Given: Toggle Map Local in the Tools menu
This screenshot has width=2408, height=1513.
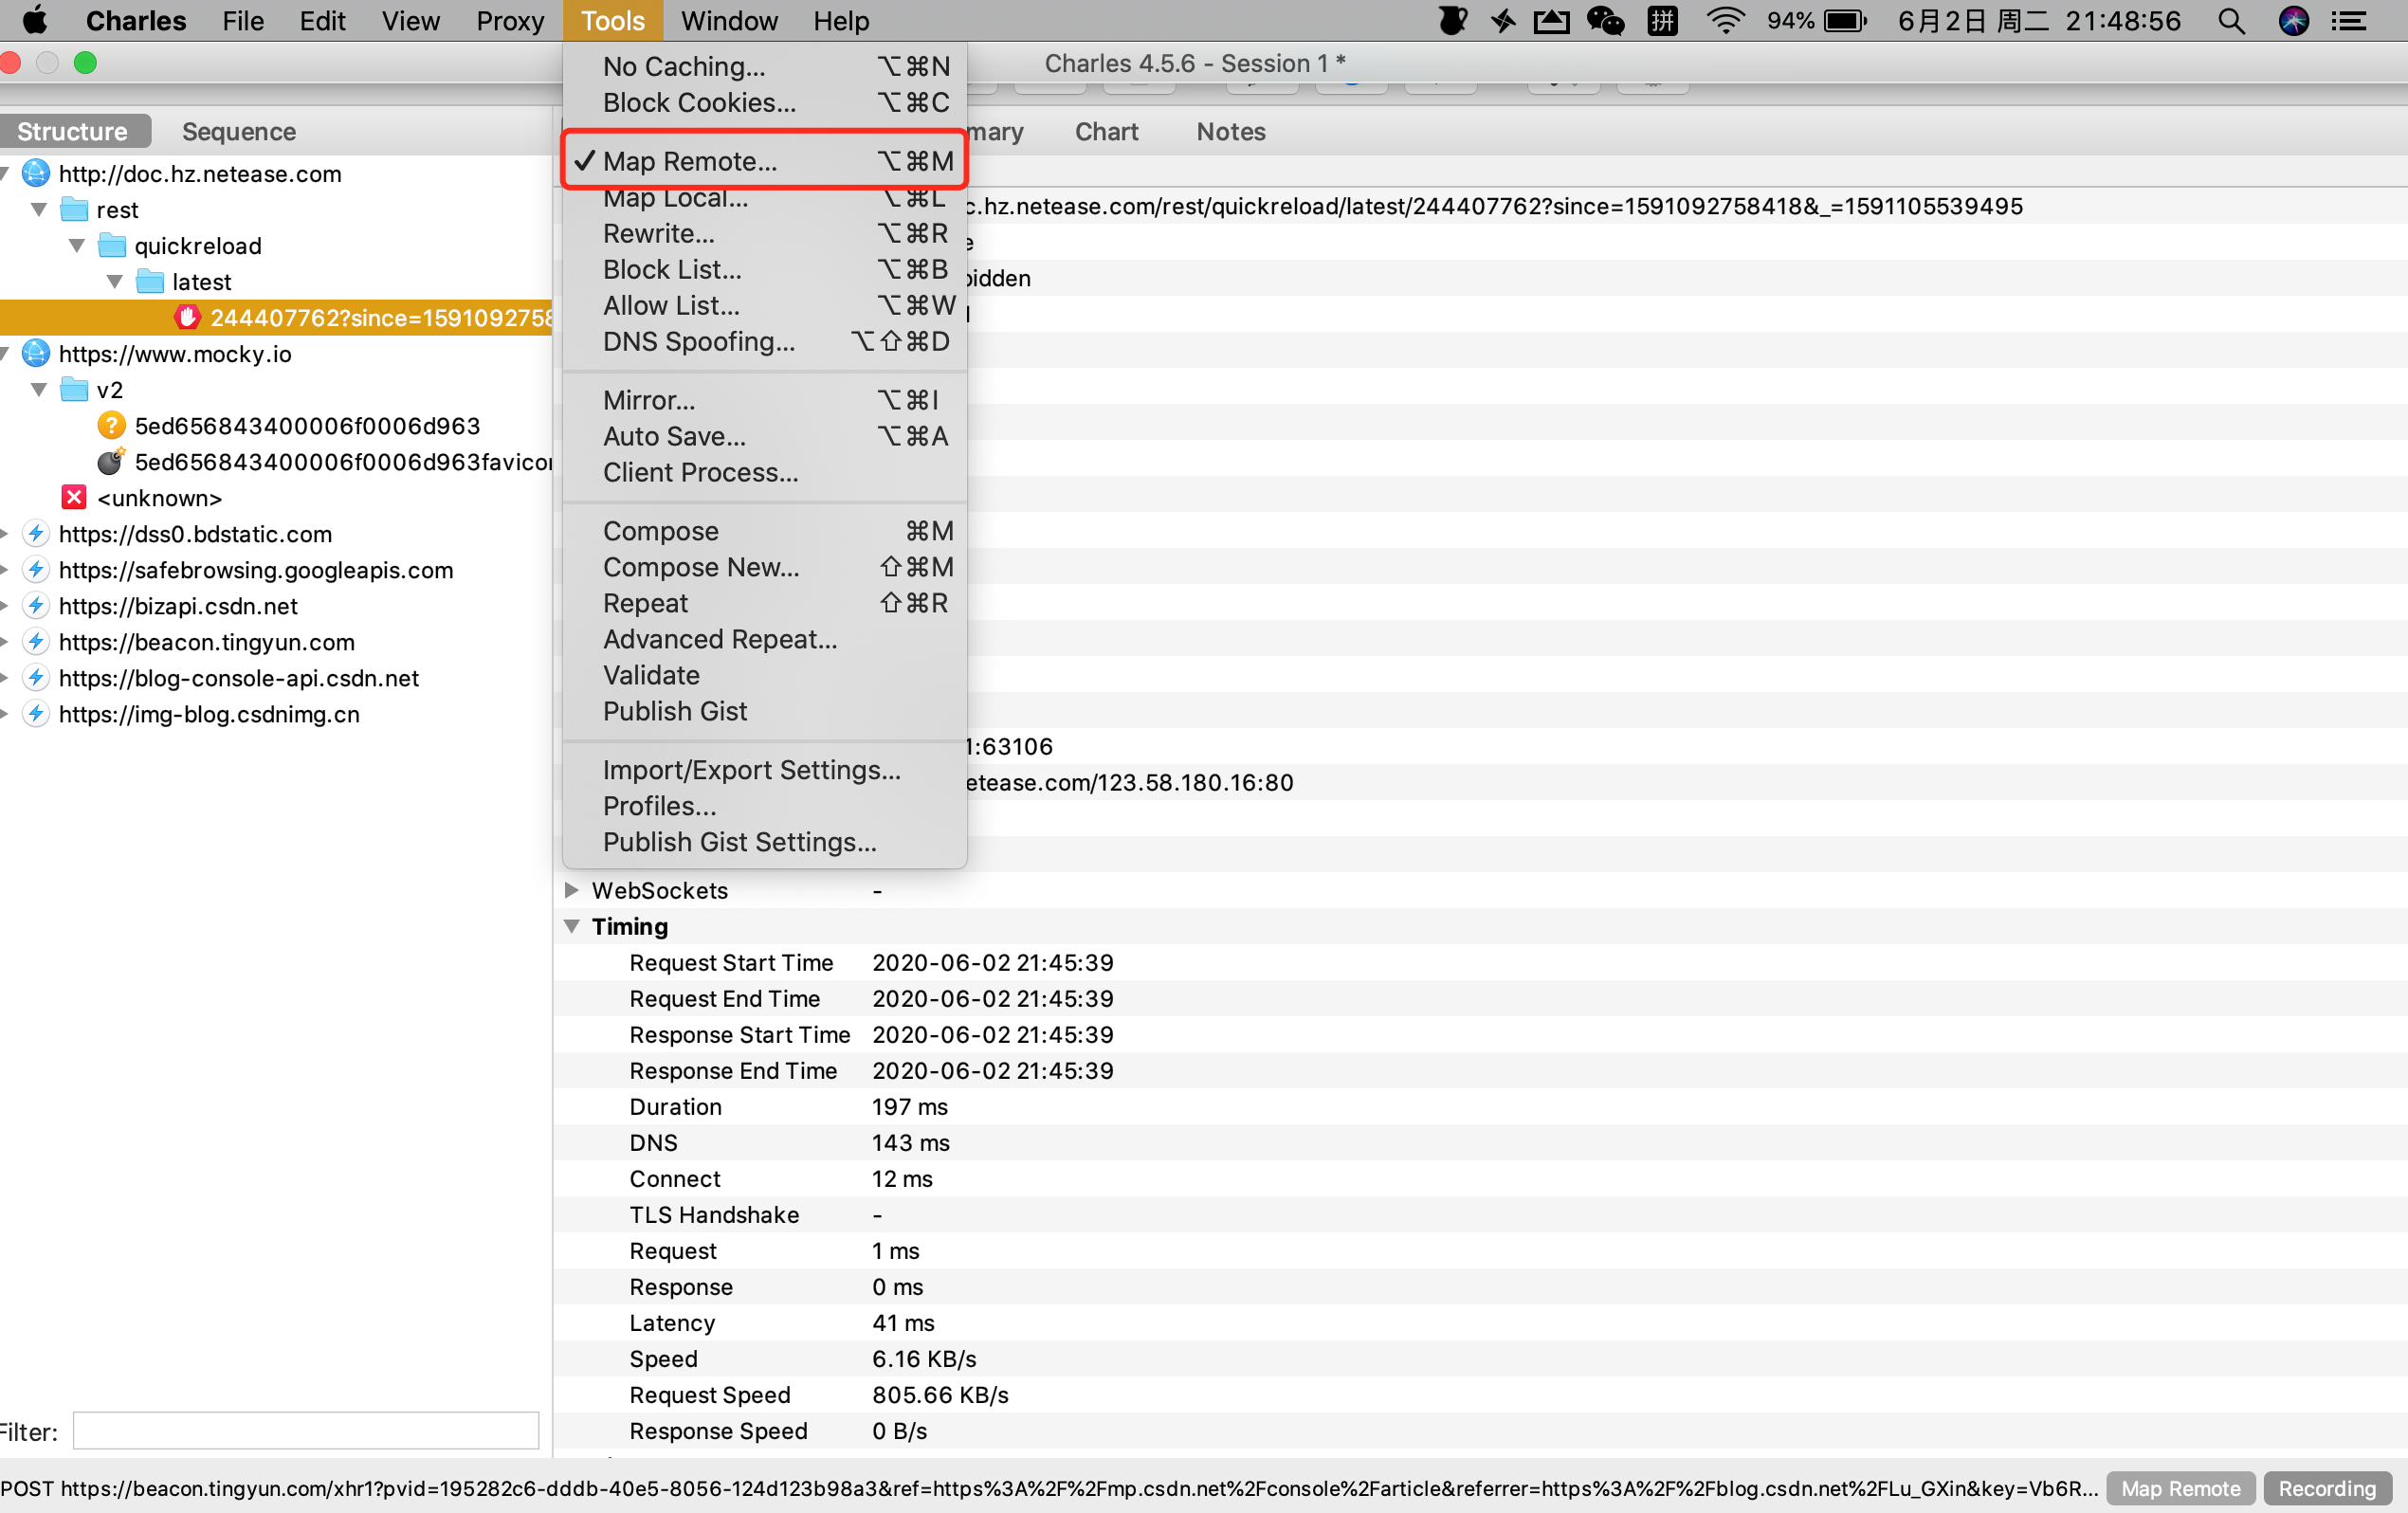Looking at the screenshot, I should tap(764, 198).
